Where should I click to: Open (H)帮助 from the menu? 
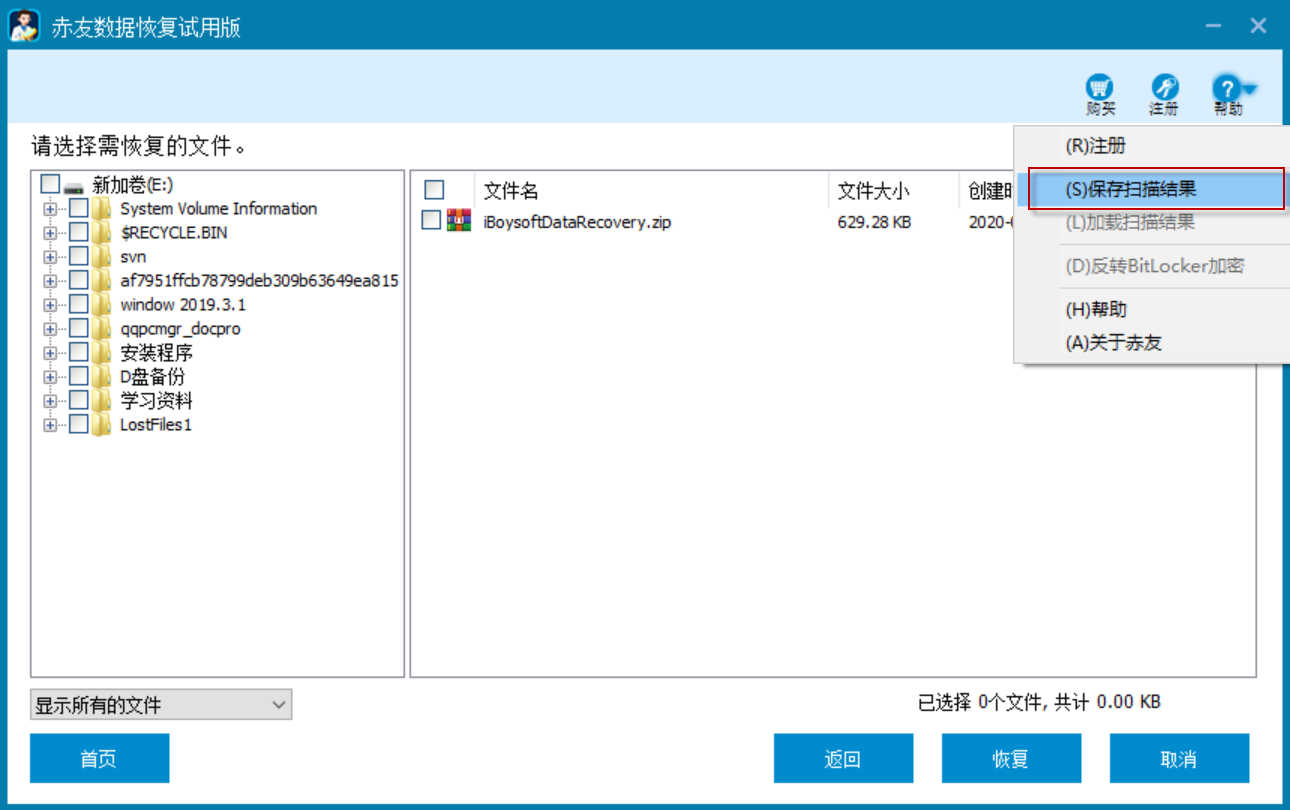point(1151,310)
